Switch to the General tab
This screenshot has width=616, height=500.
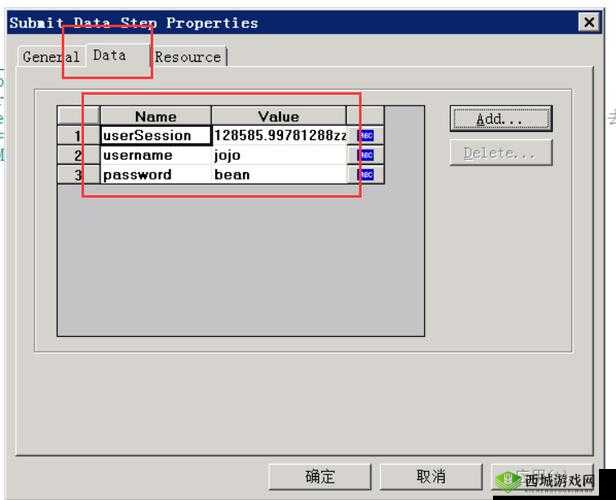pos(50,57)
